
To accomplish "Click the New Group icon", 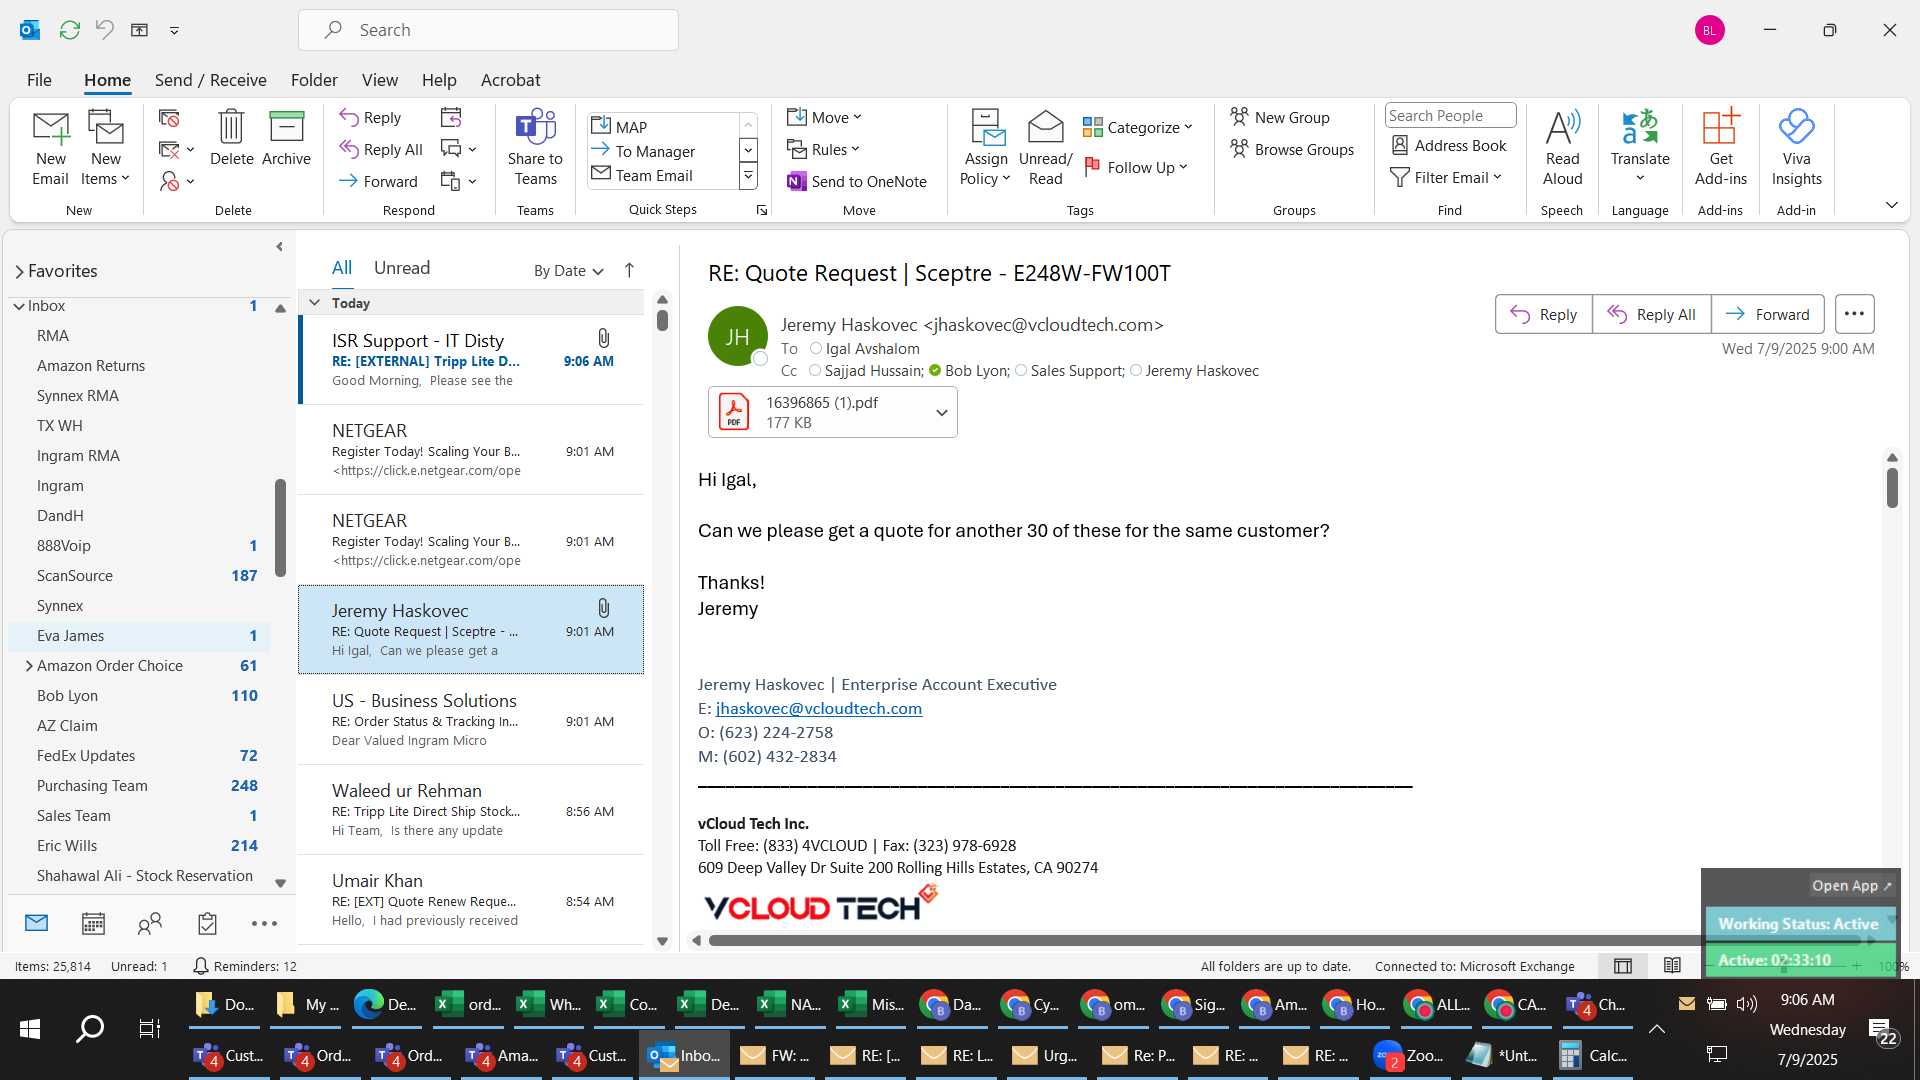I will coord(1280,117).
